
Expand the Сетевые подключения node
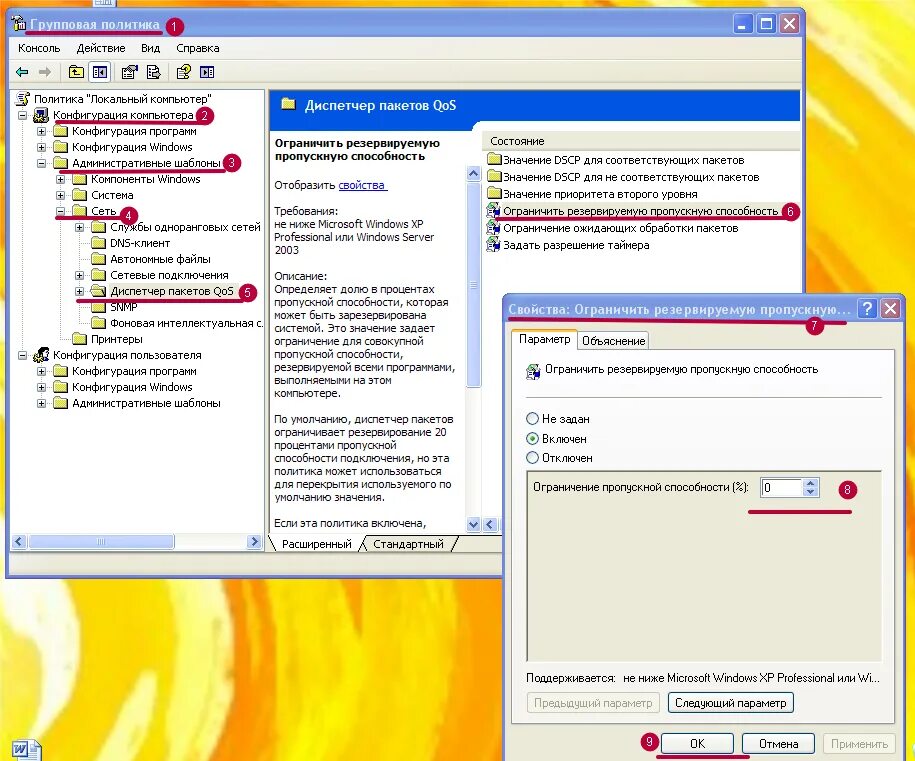[80, 275]
